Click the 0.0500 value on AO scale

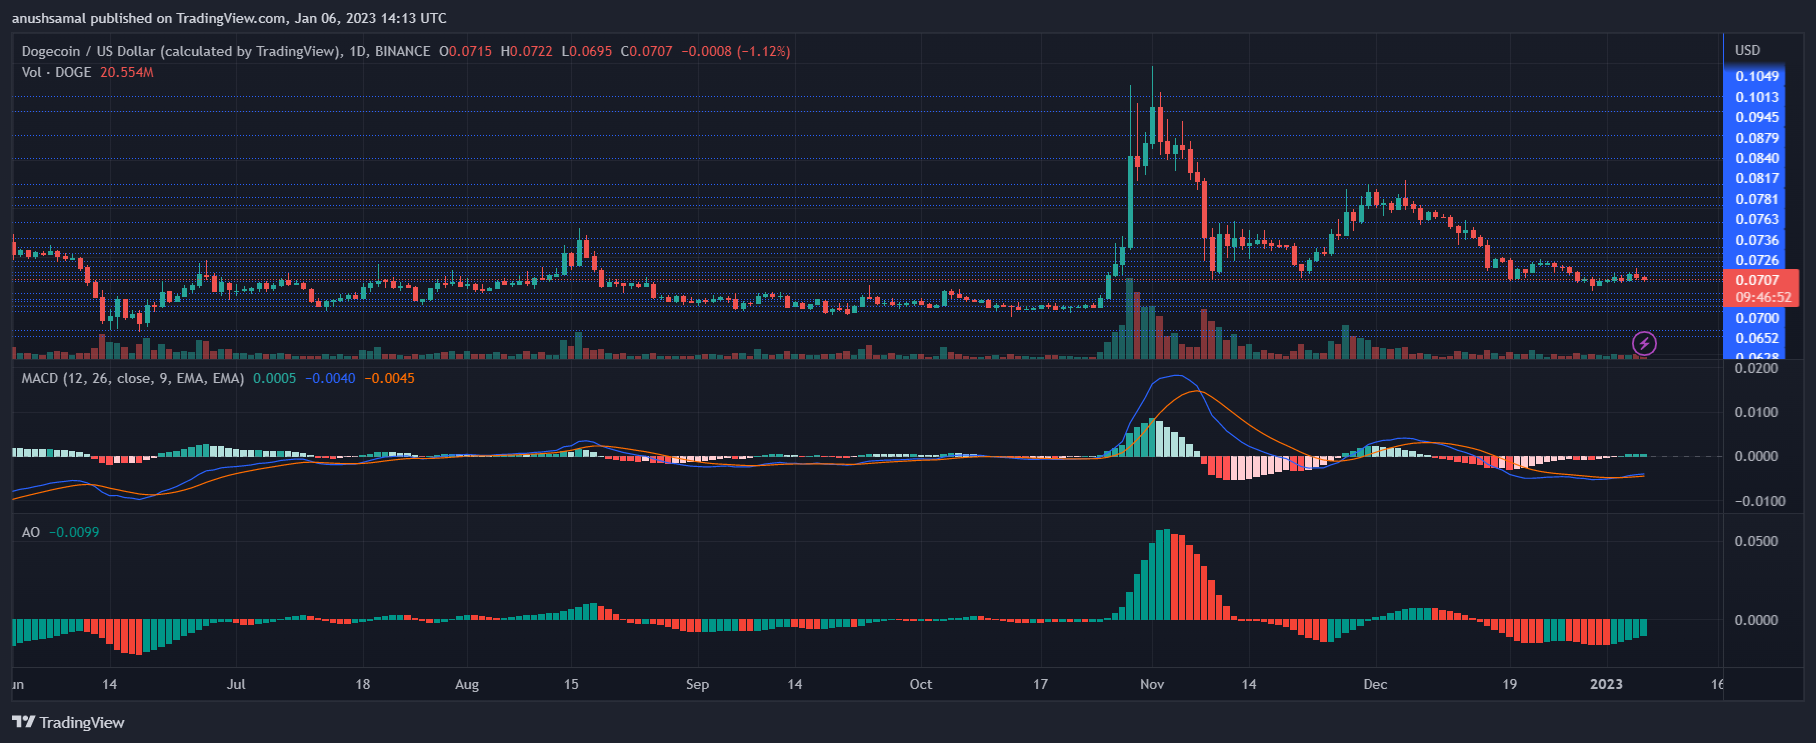1757,541
